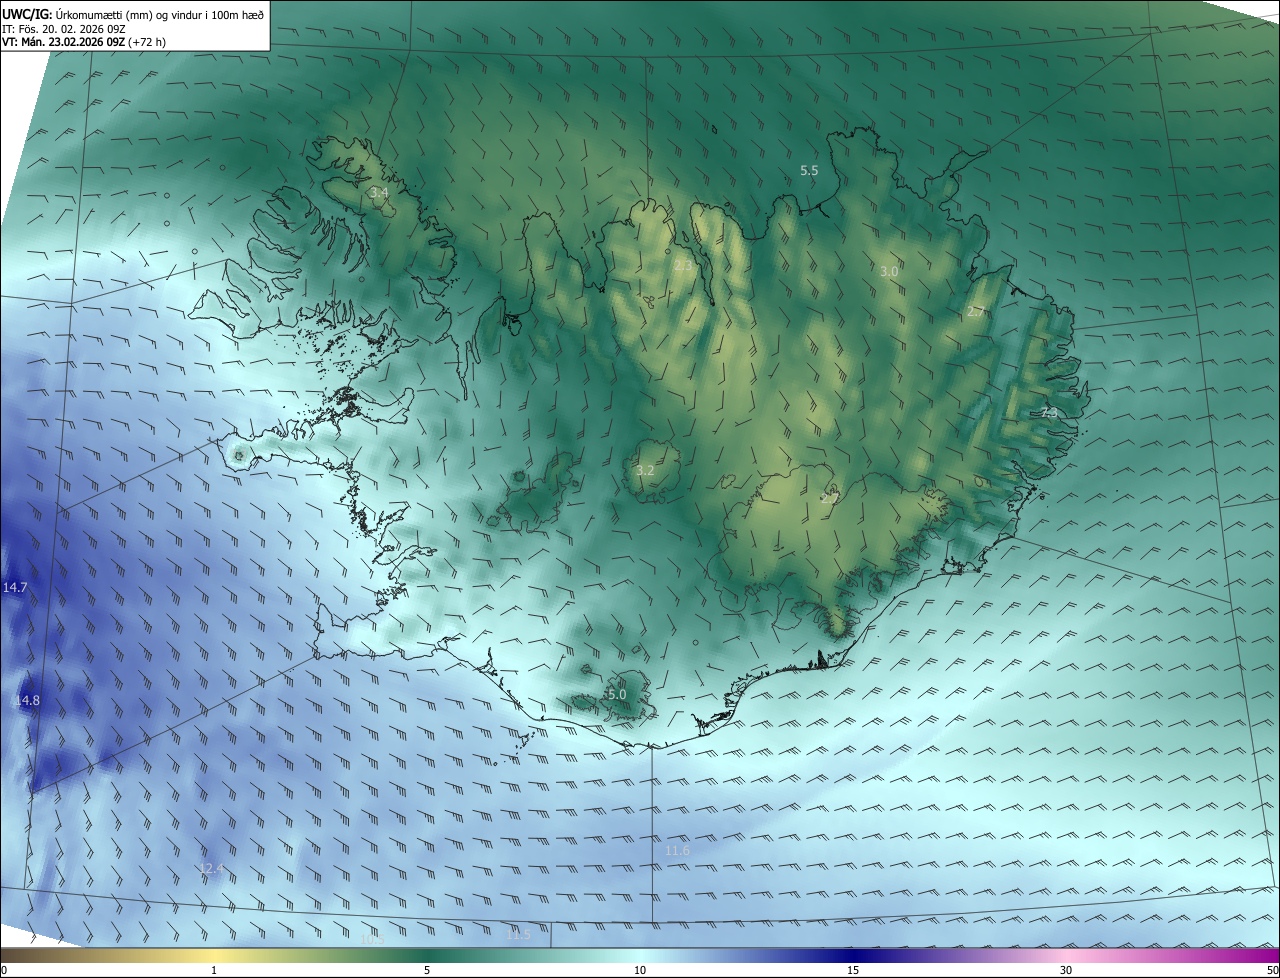Click the 5.5 value off the north coast
This screenshot has height=978, width=1280.
tap(809, 171)
